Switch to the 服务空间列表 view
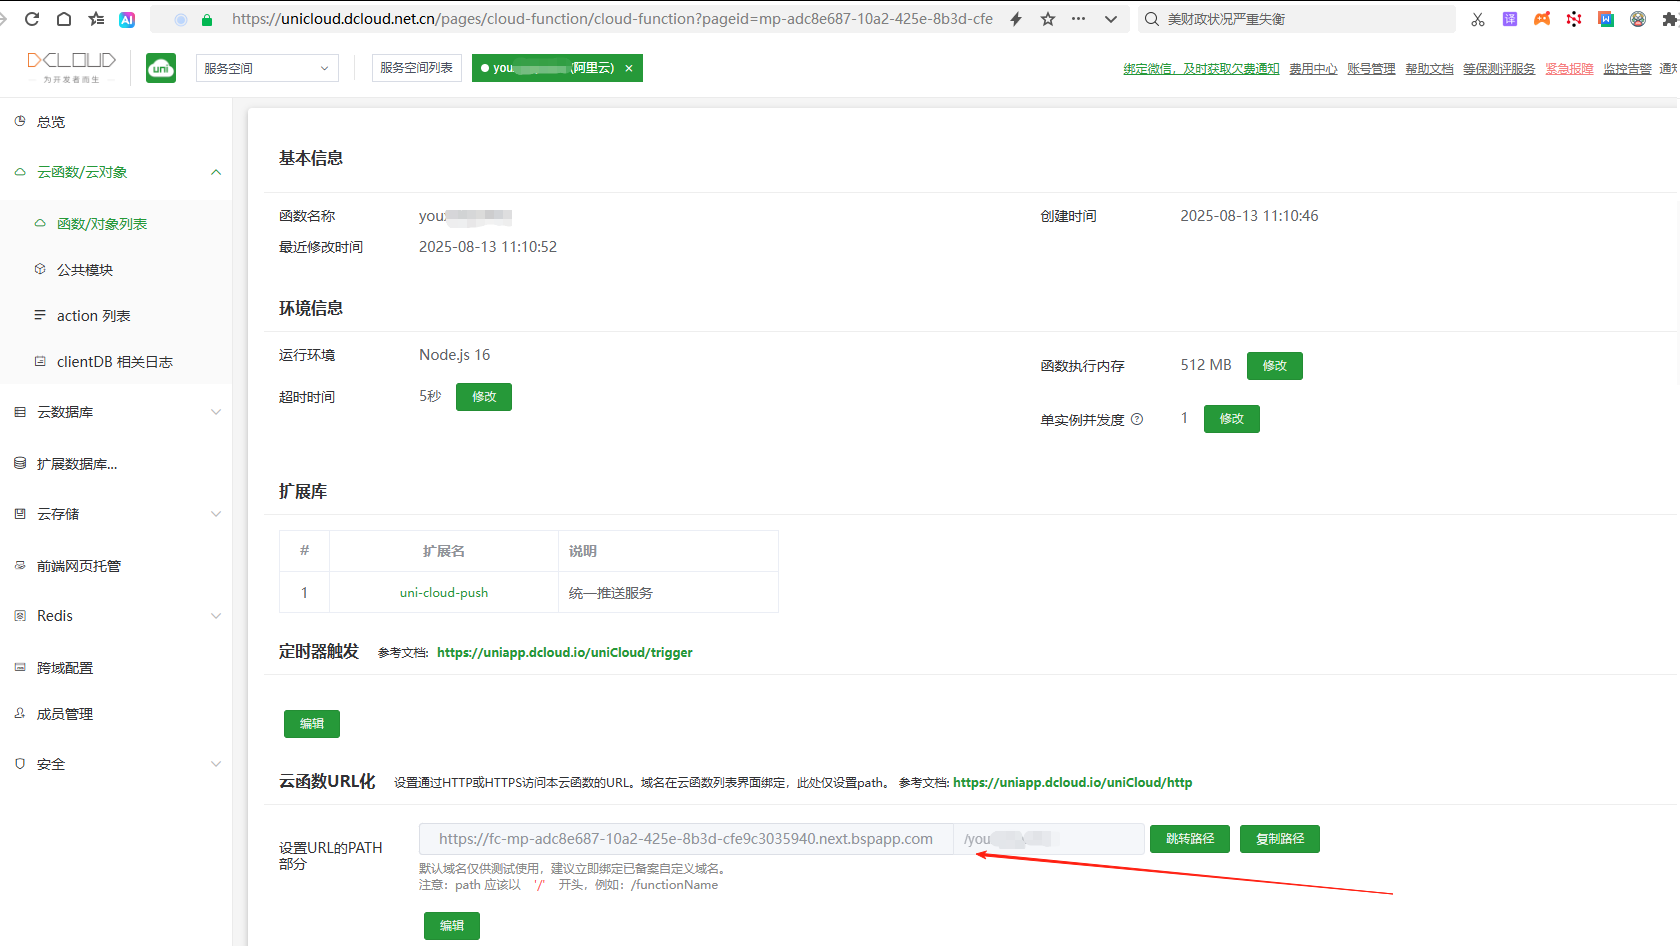The image size is (1680, 946). pos(416,67)
